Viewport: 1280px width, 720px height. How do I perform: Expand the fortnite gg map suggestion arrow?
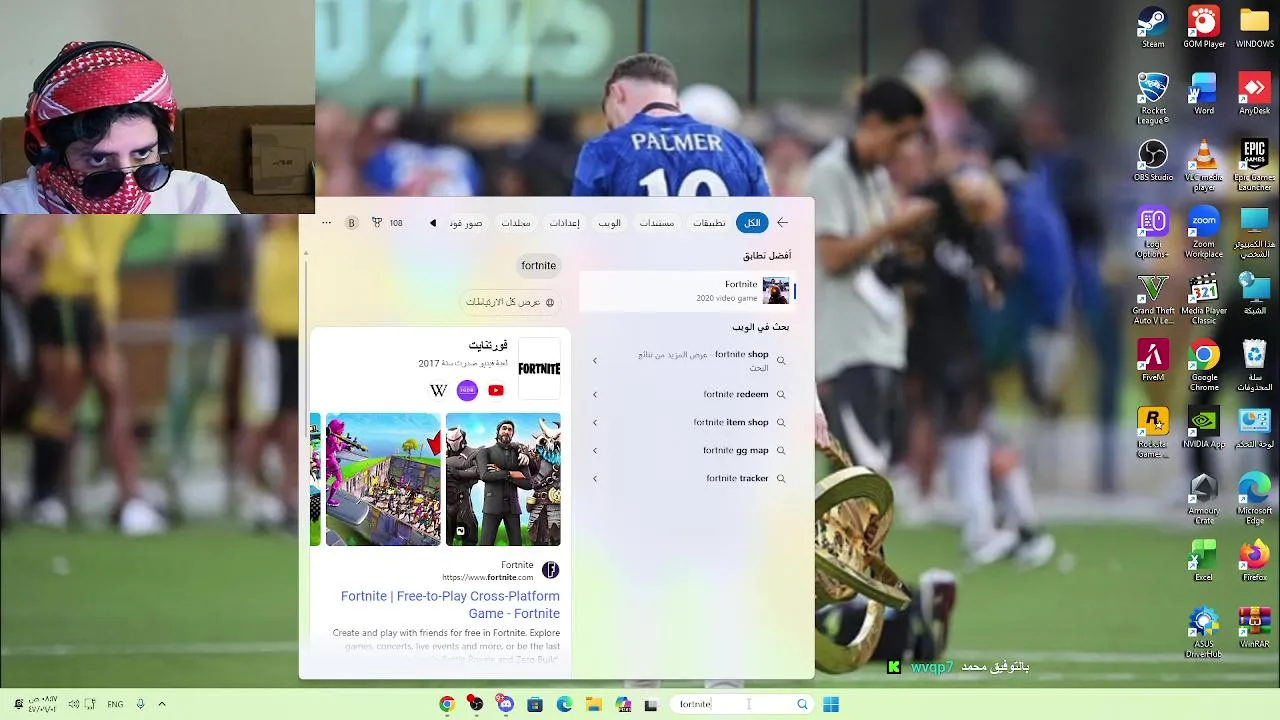(x=595, y=450)
